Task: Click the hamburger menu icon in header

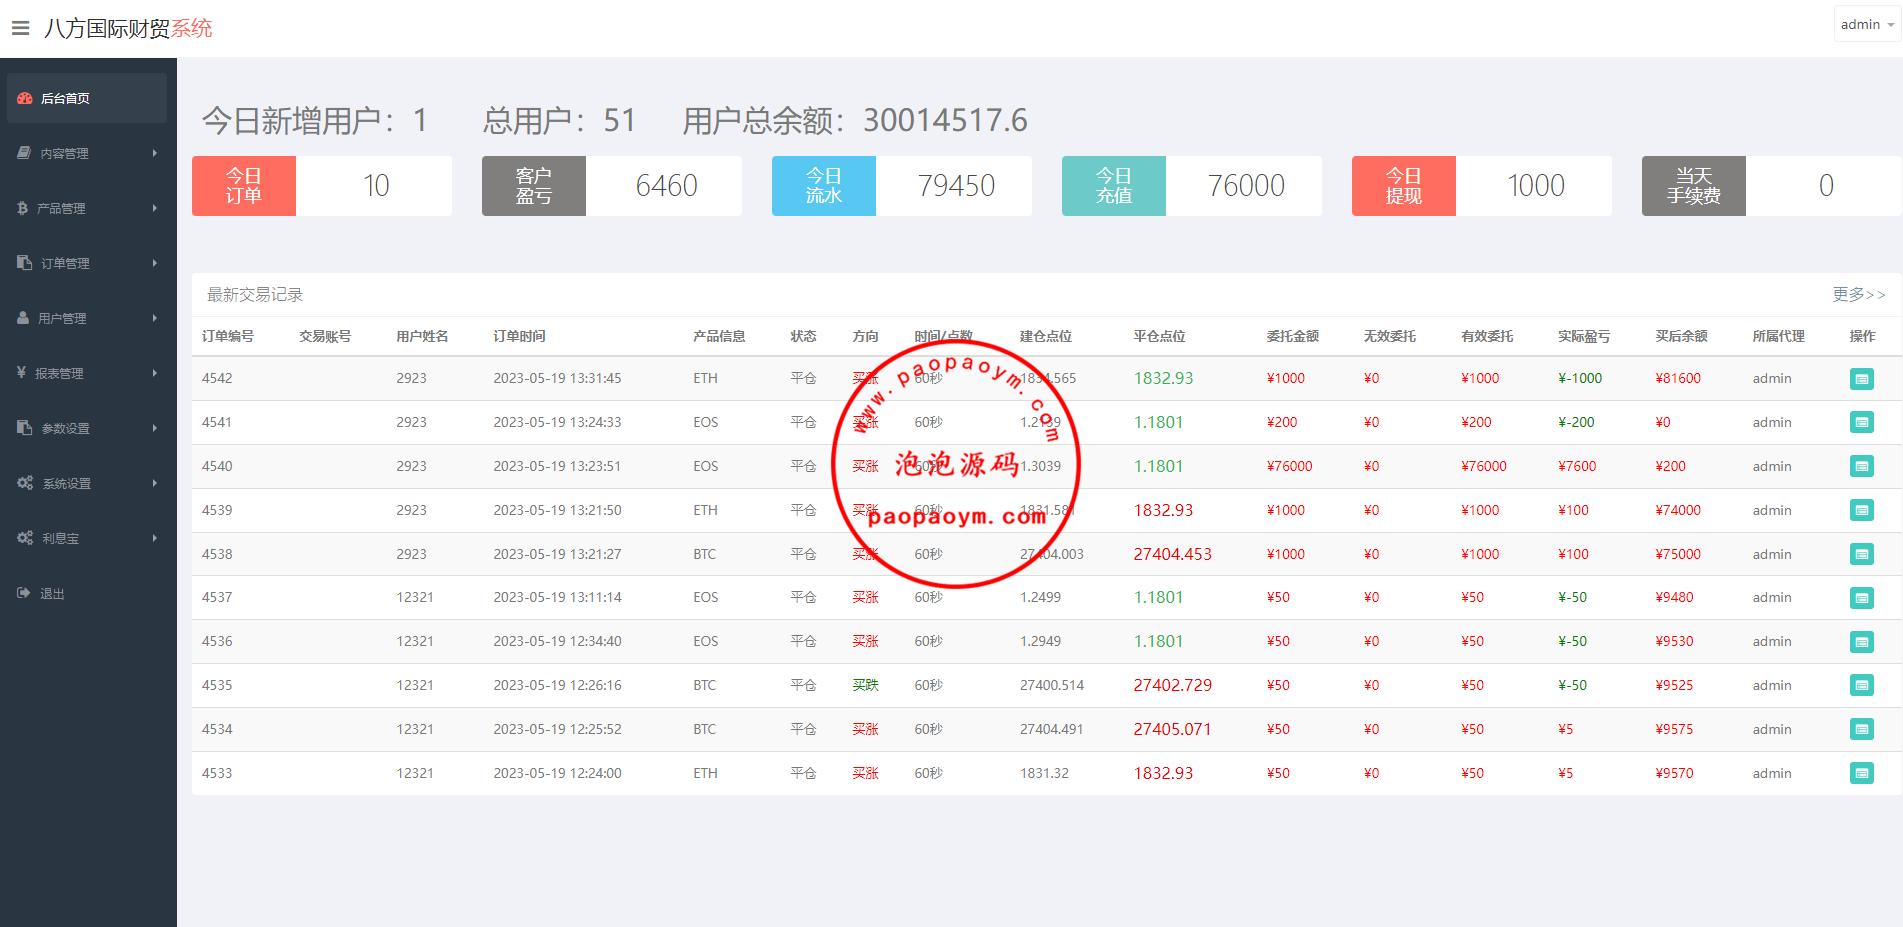Action: 20,28
